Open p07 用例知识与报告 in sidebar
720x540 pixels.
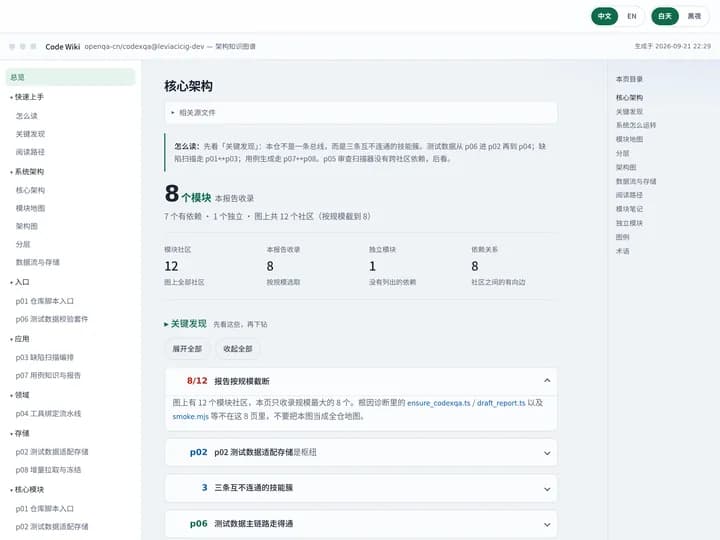48,375
